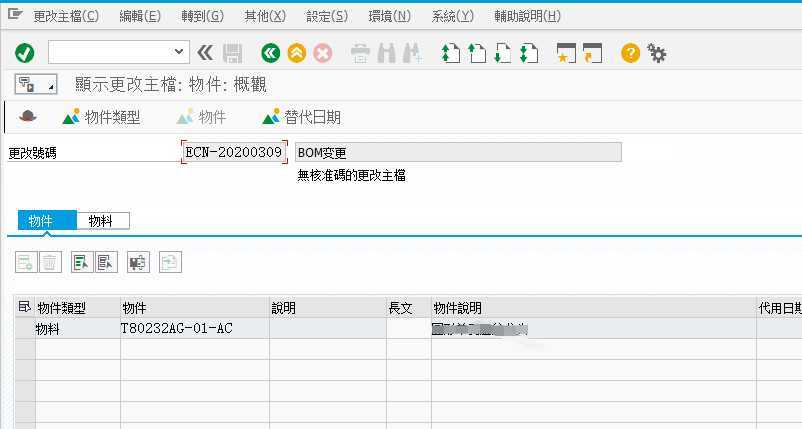Open the 環境(N) menu
This screenshot has height=429, width=802.
pos(390,16)
